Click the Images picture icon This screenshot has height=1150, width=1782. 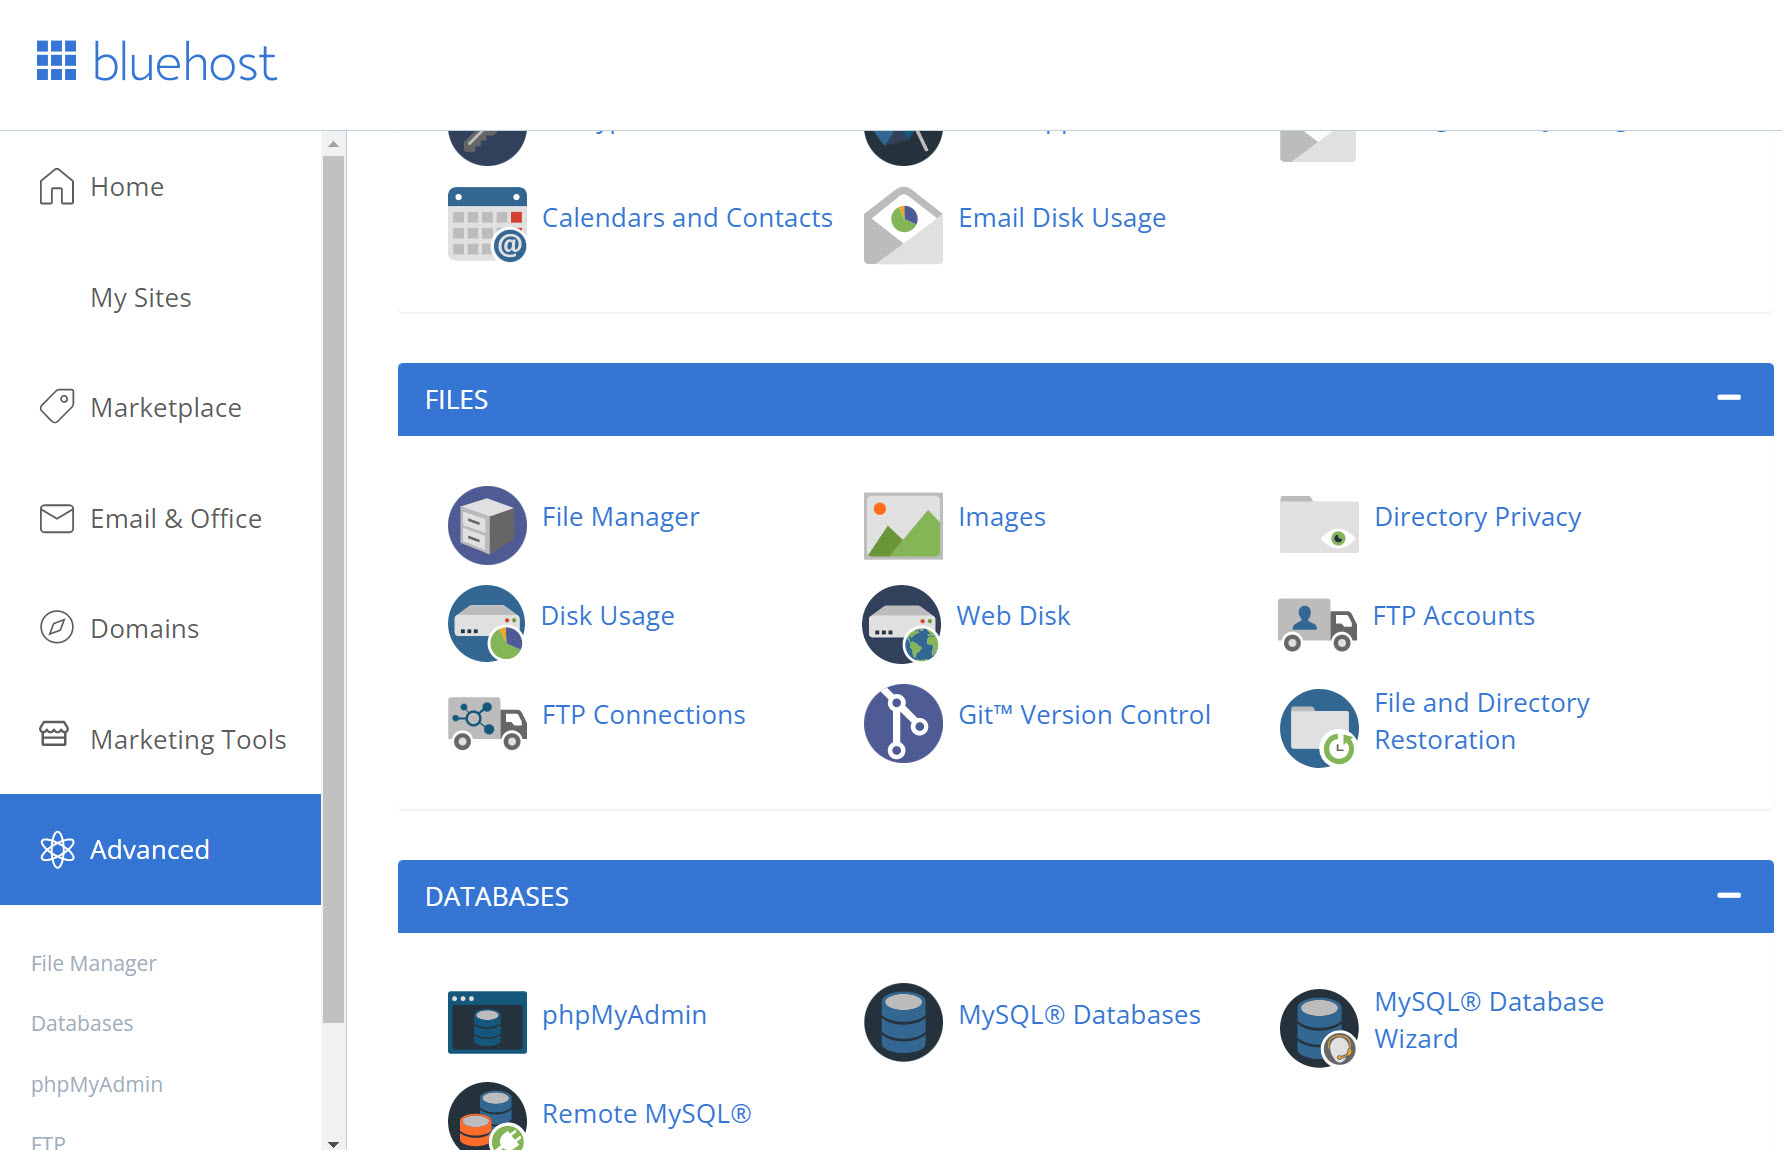[903, 525]
